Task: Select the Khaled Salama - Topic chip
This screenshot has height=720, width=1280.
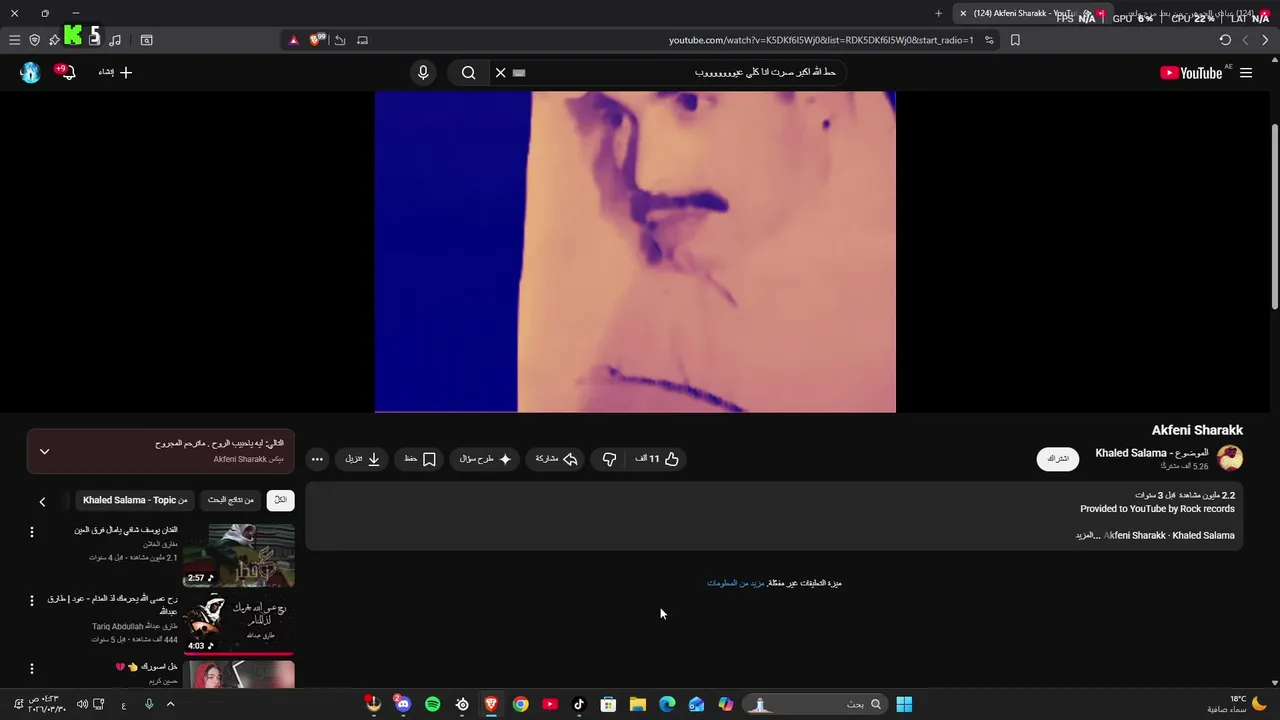Action: click(x=135, y=500)
